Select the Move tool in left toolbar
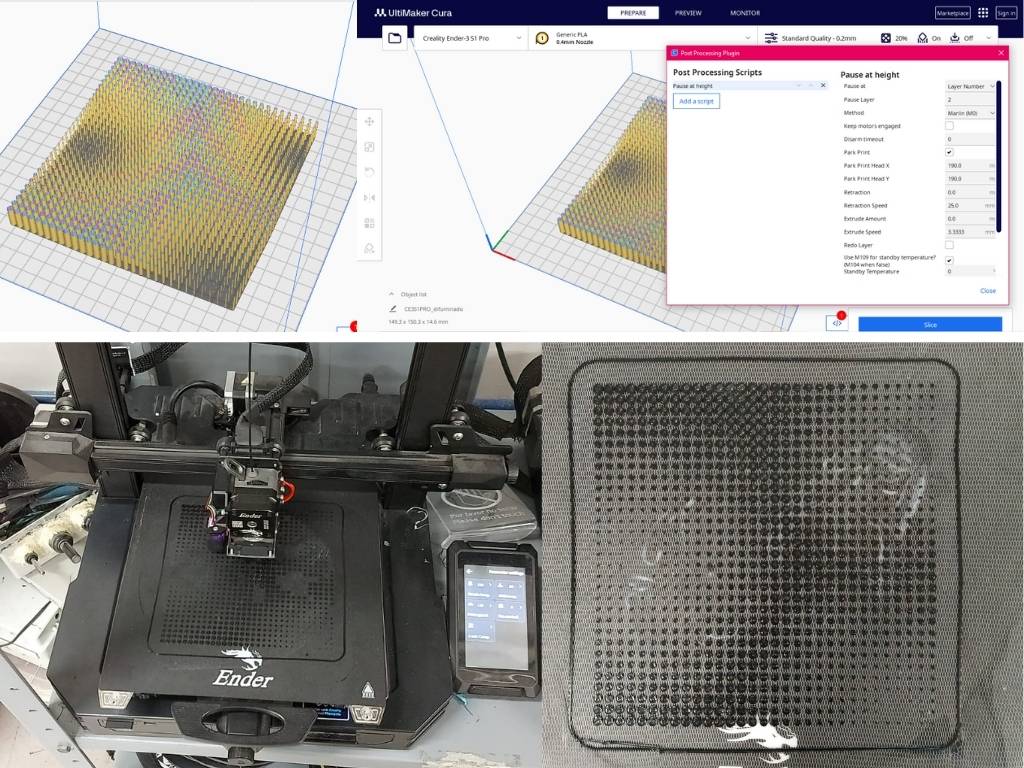The width and height of the screenshot is (1024, 768). 370,122
